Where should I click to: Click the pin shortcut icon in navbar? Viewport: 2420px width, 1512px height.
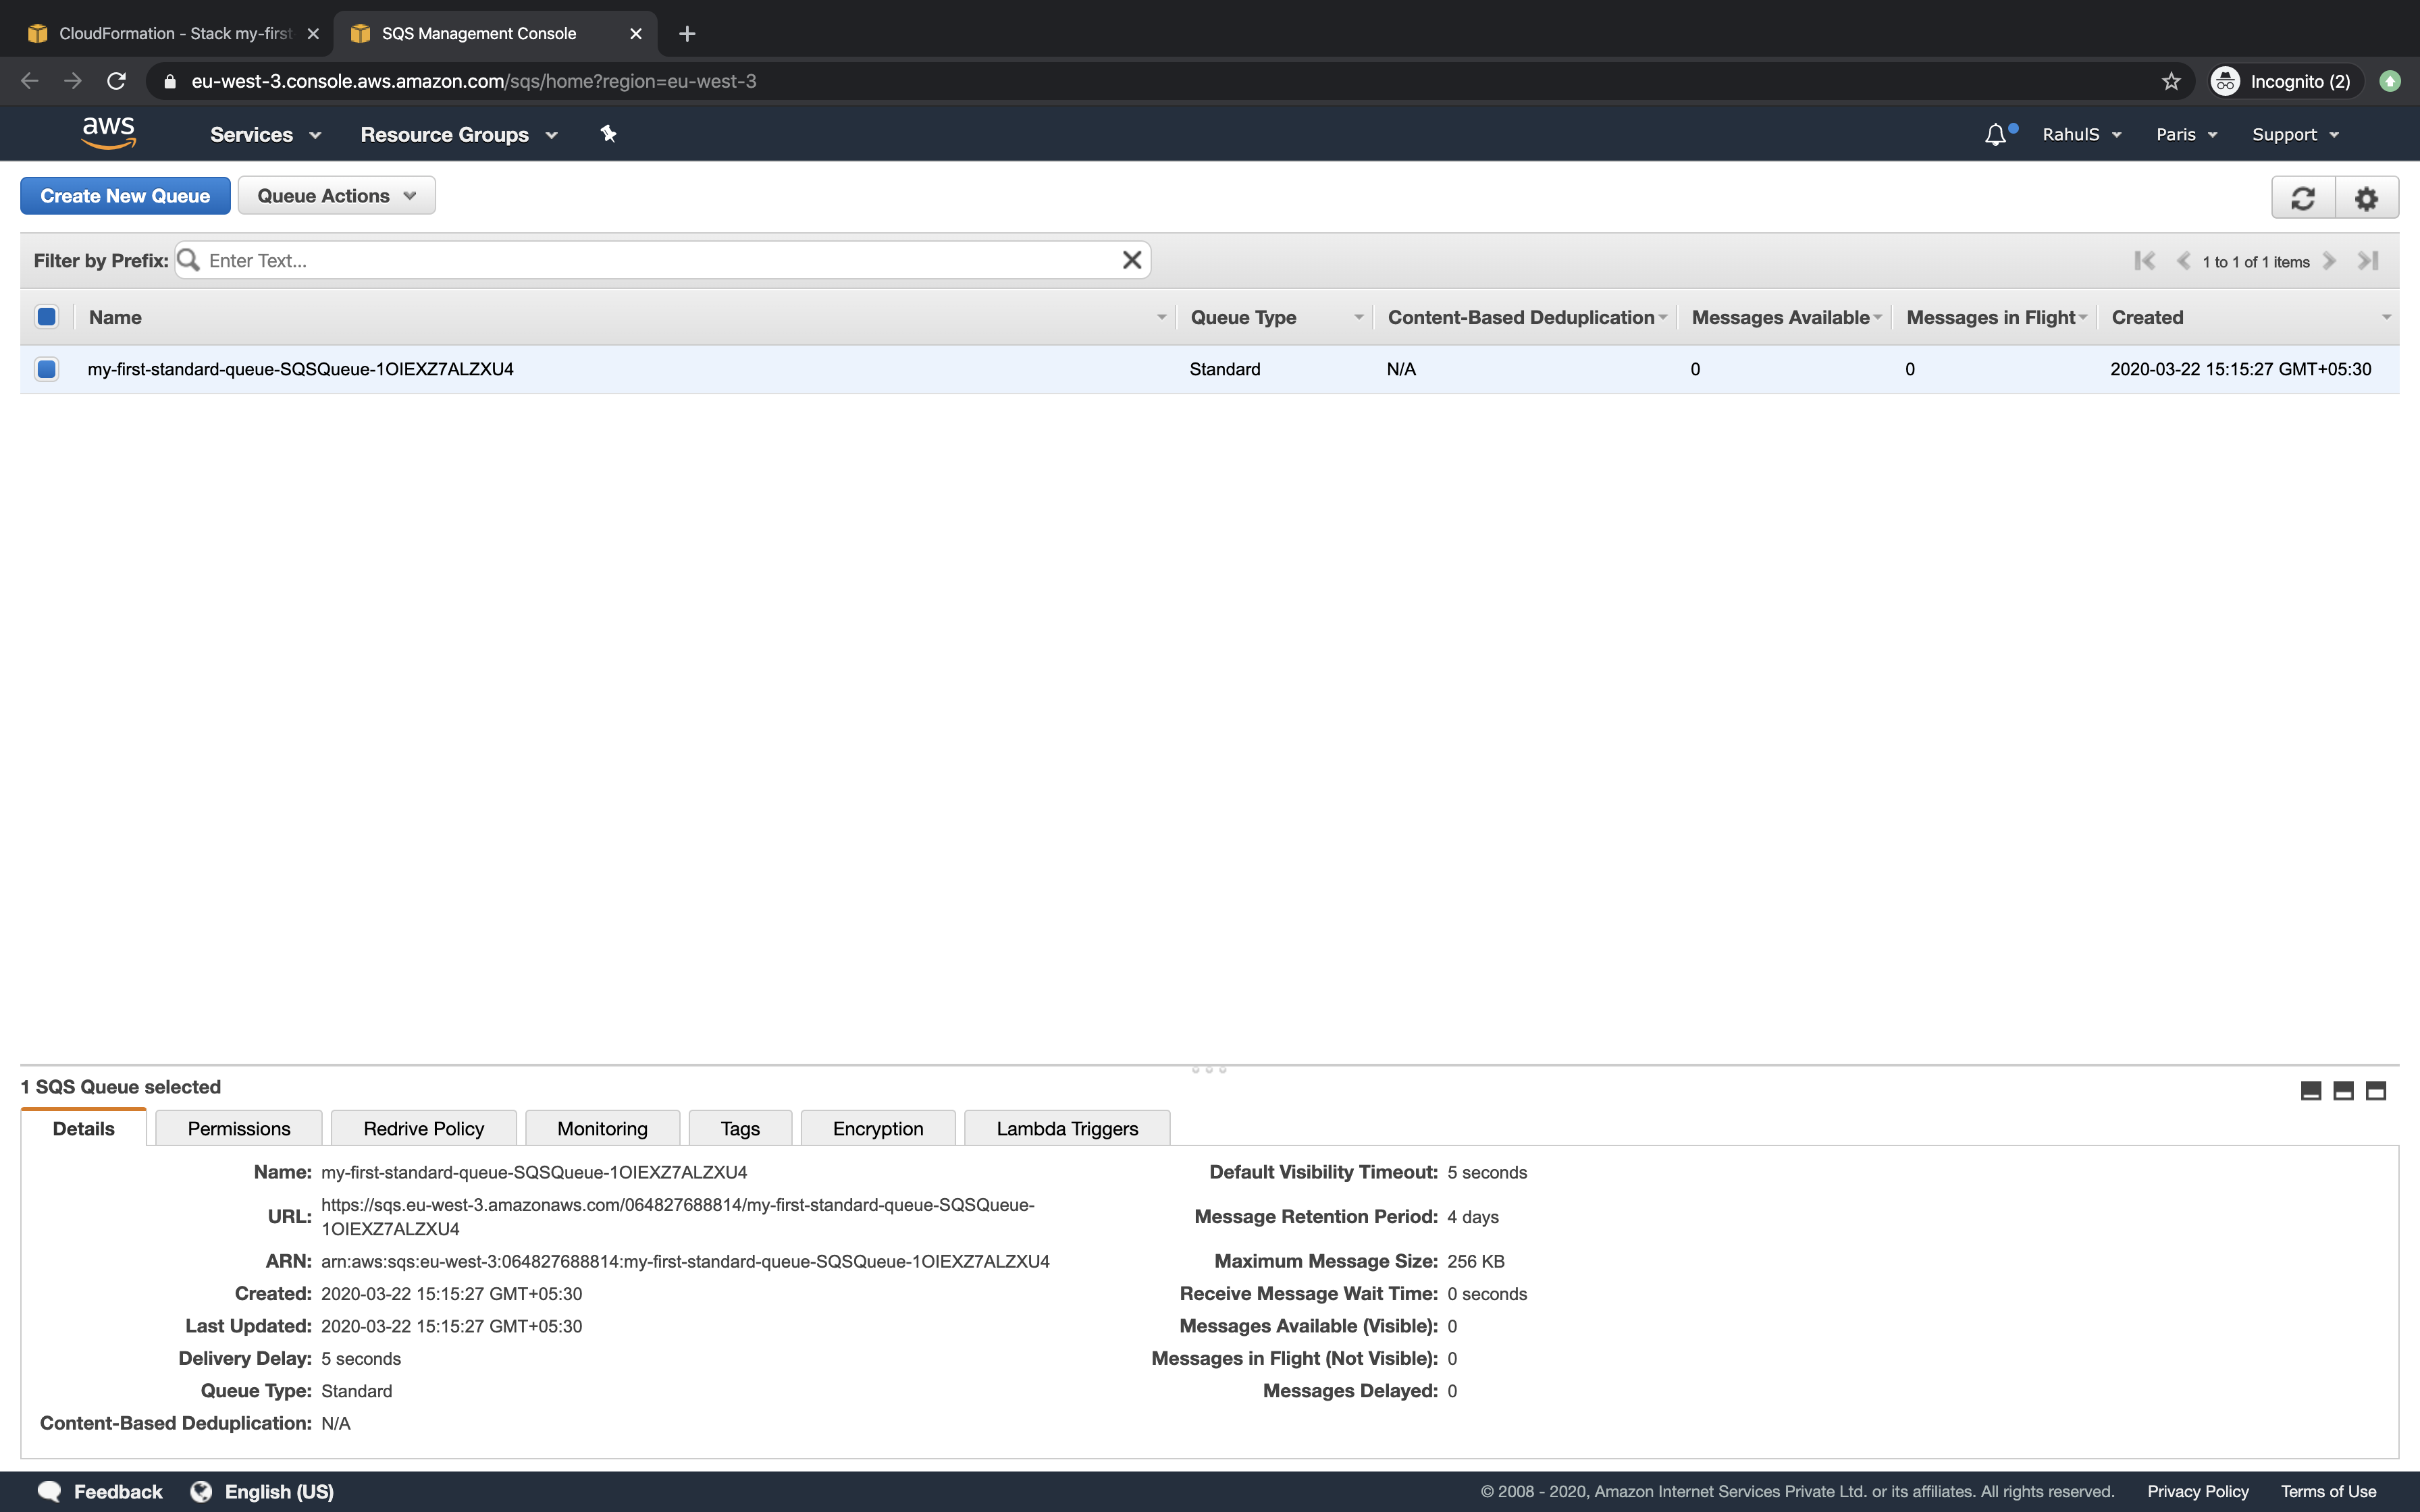click(608, 133)
